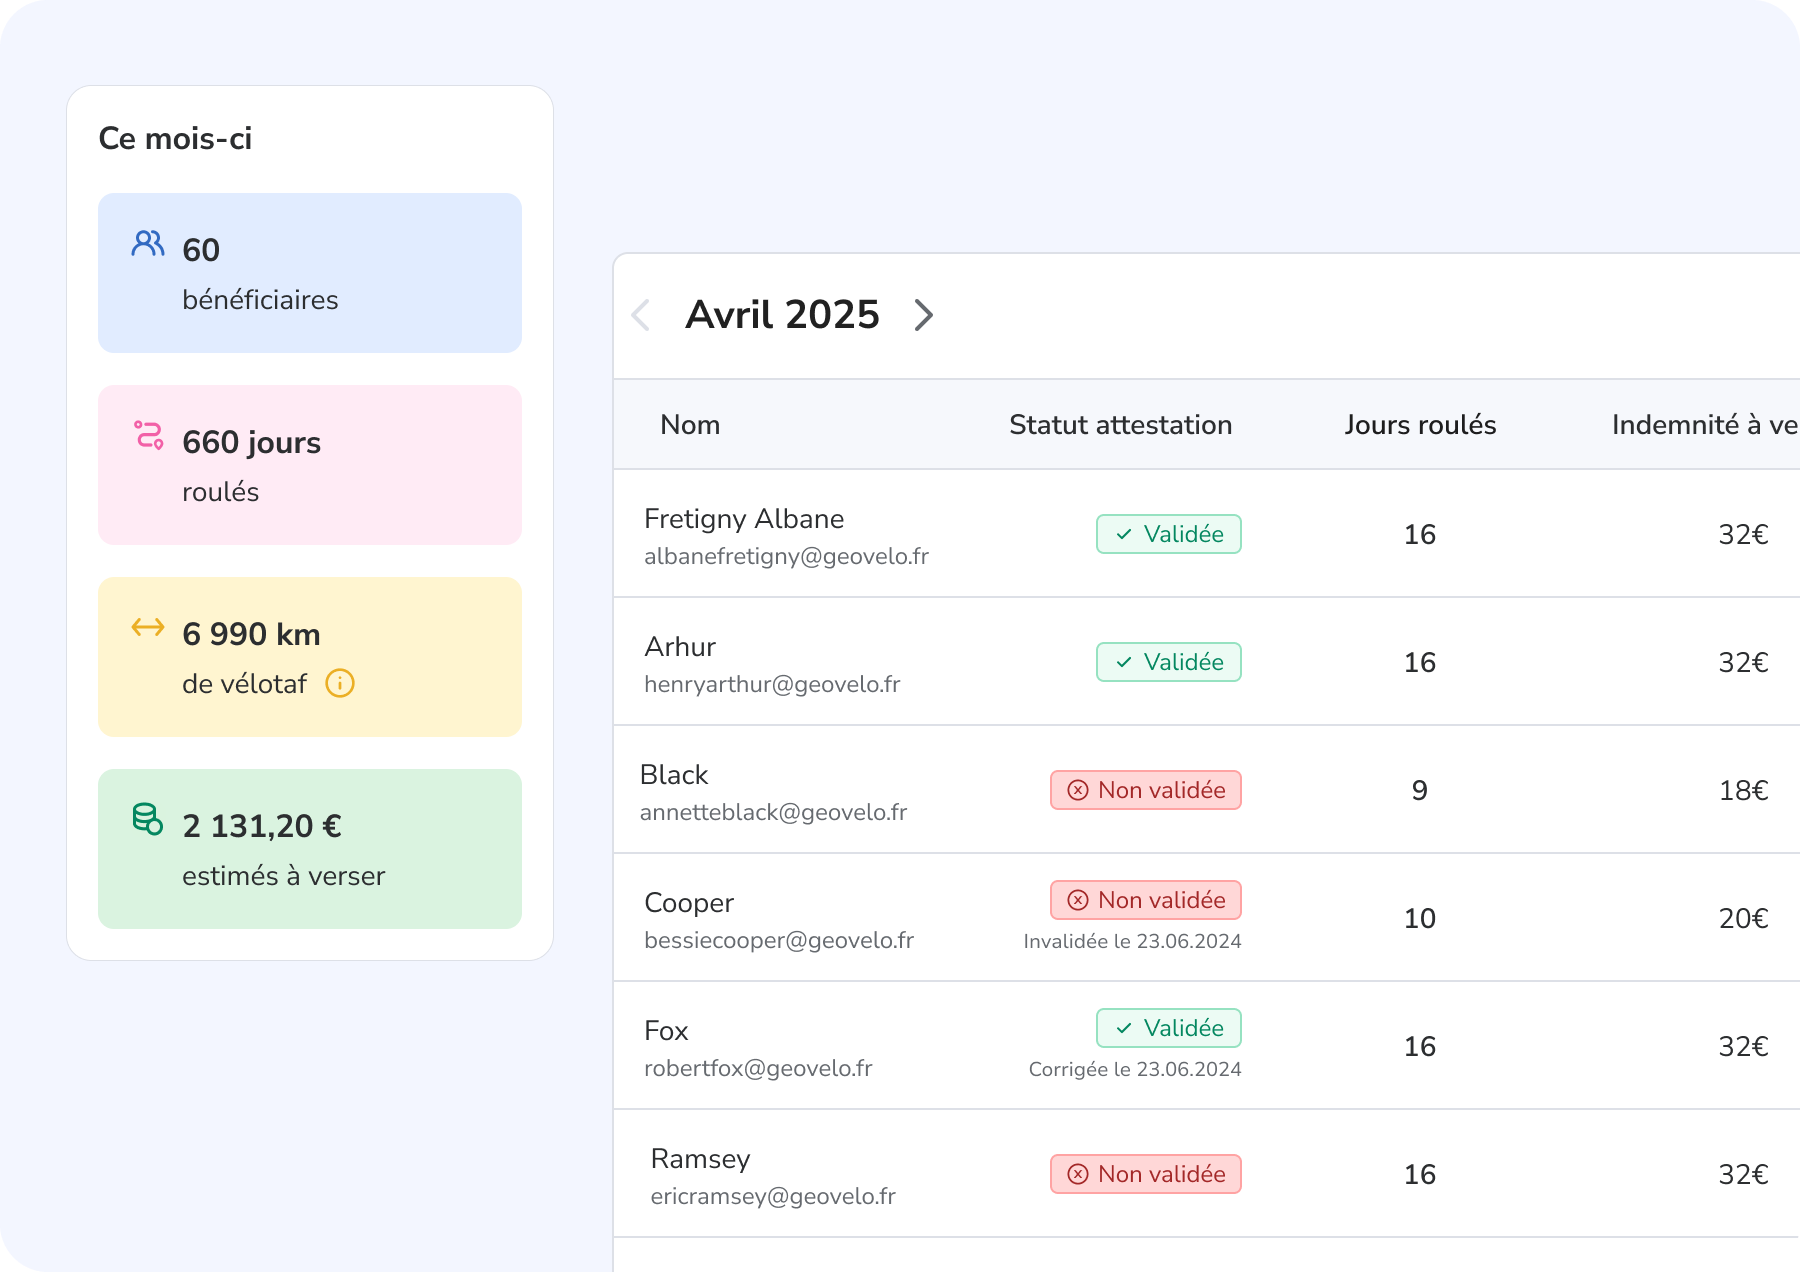This screenshot has width=1800, height=1272.
Task: Click email bessiecooper@geovelo.fr
Action: (x=779, y=940)
